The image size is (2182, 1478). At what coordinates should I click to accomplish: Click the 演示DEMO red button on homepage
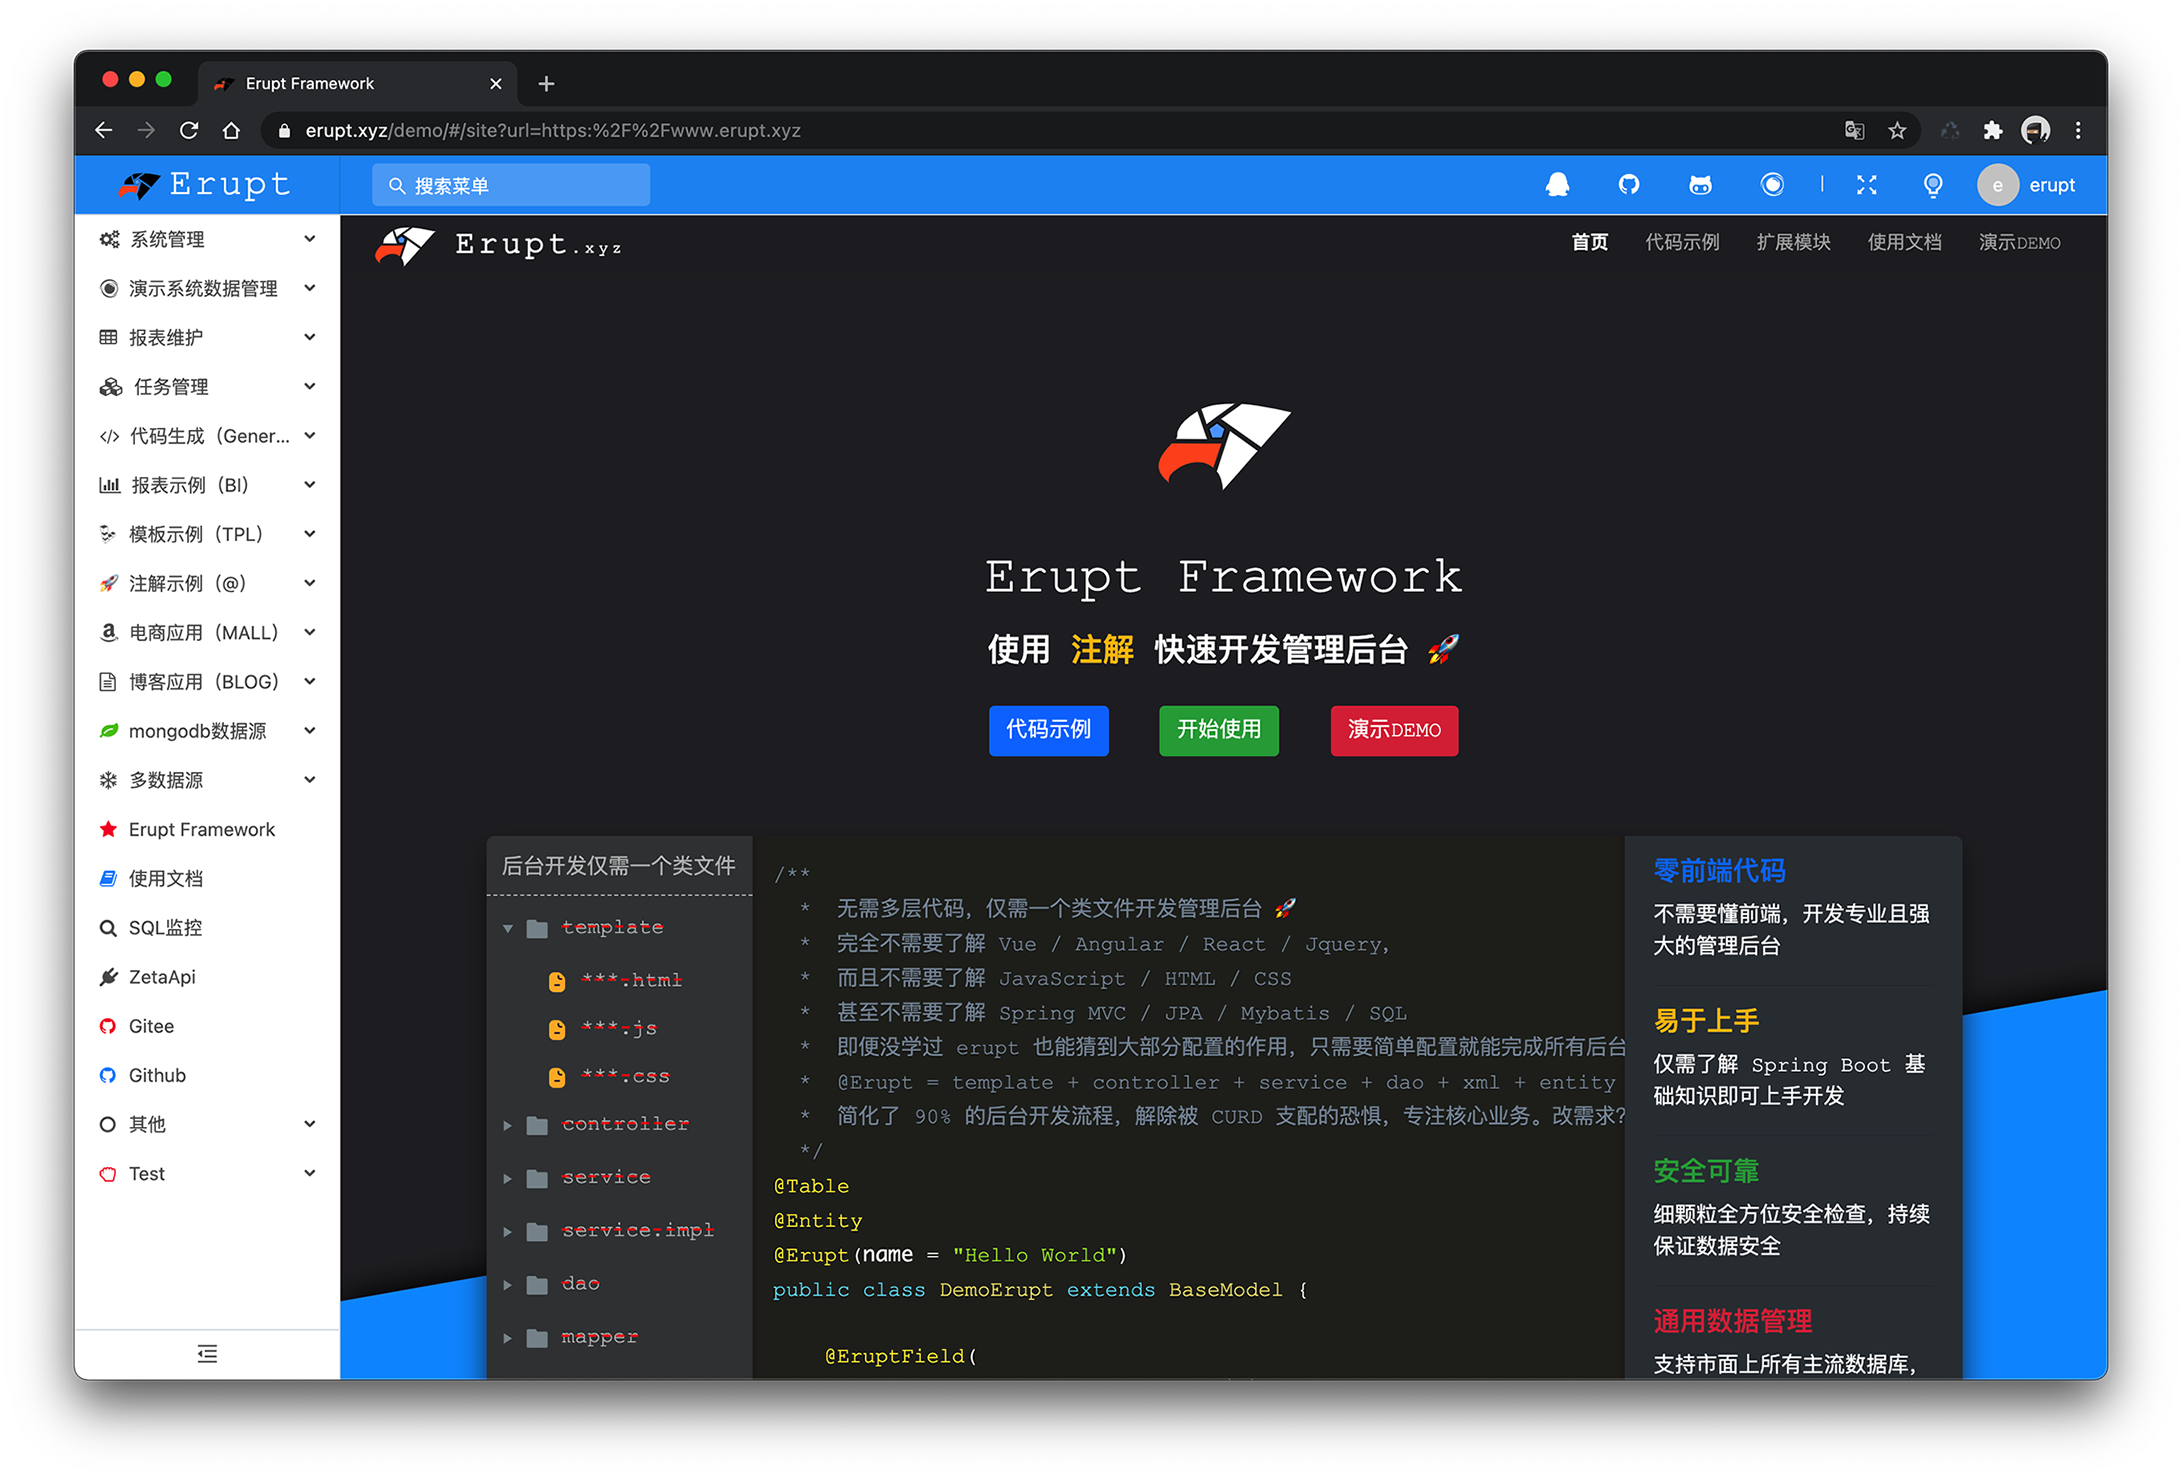click(x=1392, y=729)
